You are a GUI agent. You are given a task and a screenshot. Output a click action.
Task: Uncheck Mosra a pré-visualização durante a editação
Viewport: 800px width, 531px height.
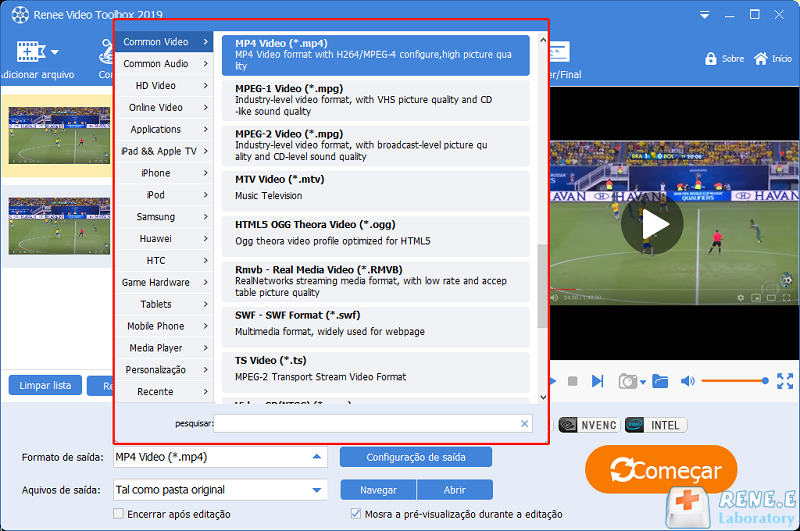pyautogui.click(x=356, y=514)
